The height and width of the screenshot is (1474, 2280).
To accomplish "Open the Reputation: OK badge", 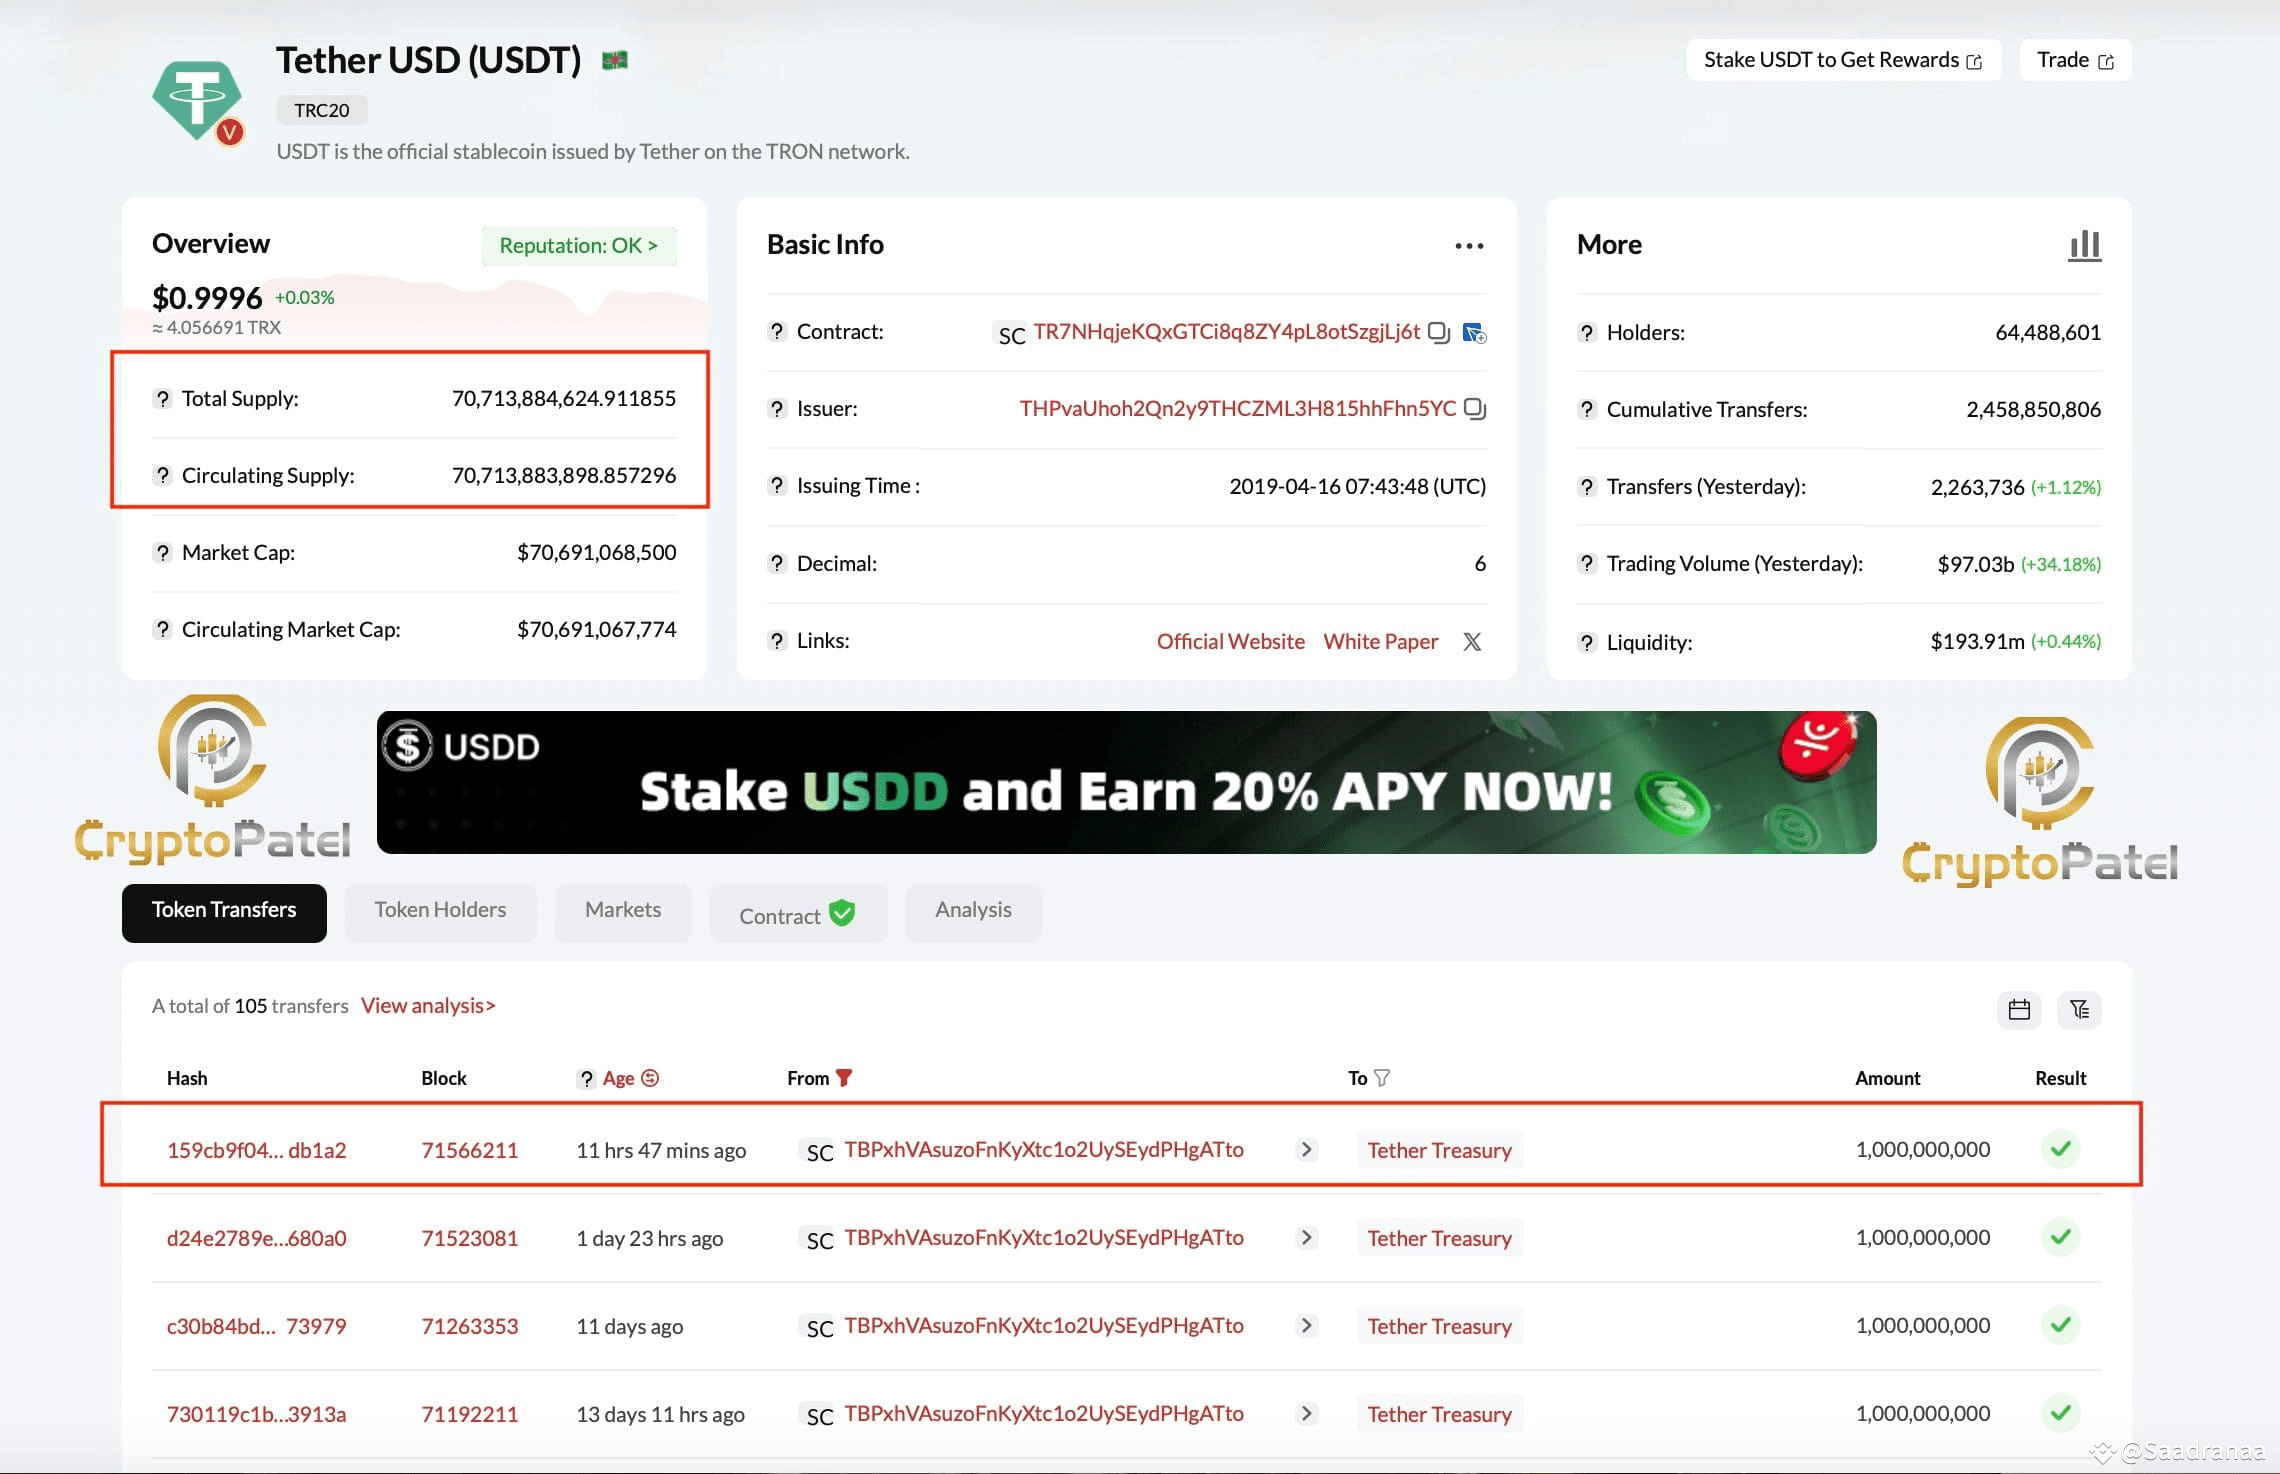I will tap(579, 246).
